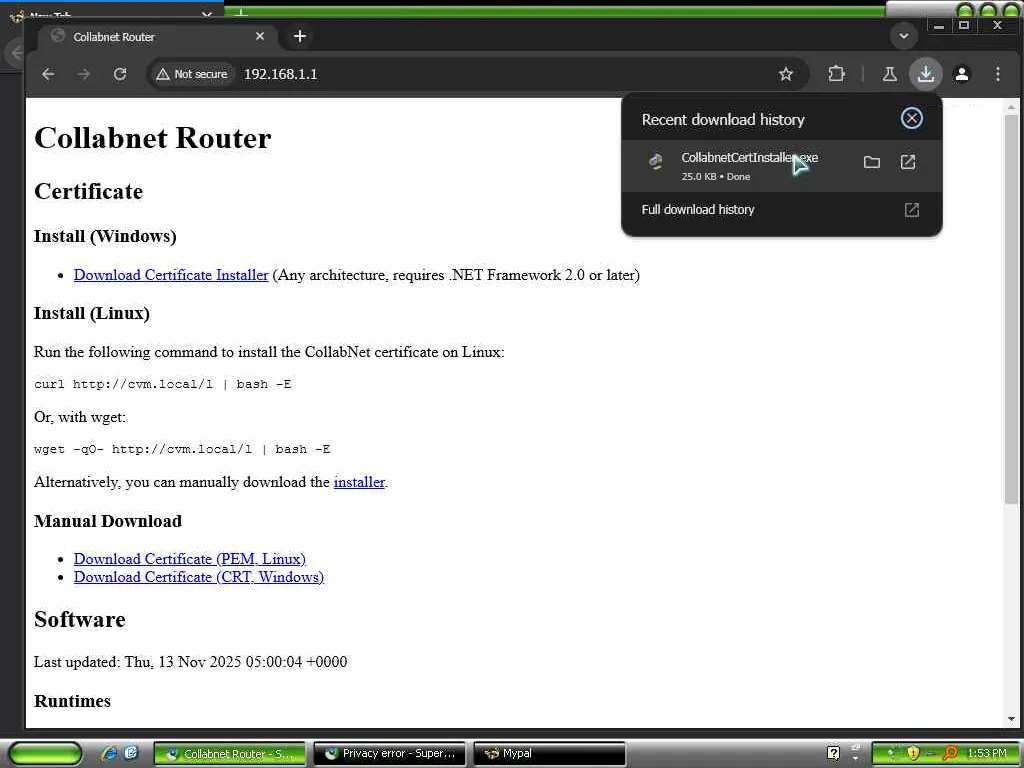Open the Chrome Labs flask icon
Screen dimensions: 1024x768
coord(889,74)
